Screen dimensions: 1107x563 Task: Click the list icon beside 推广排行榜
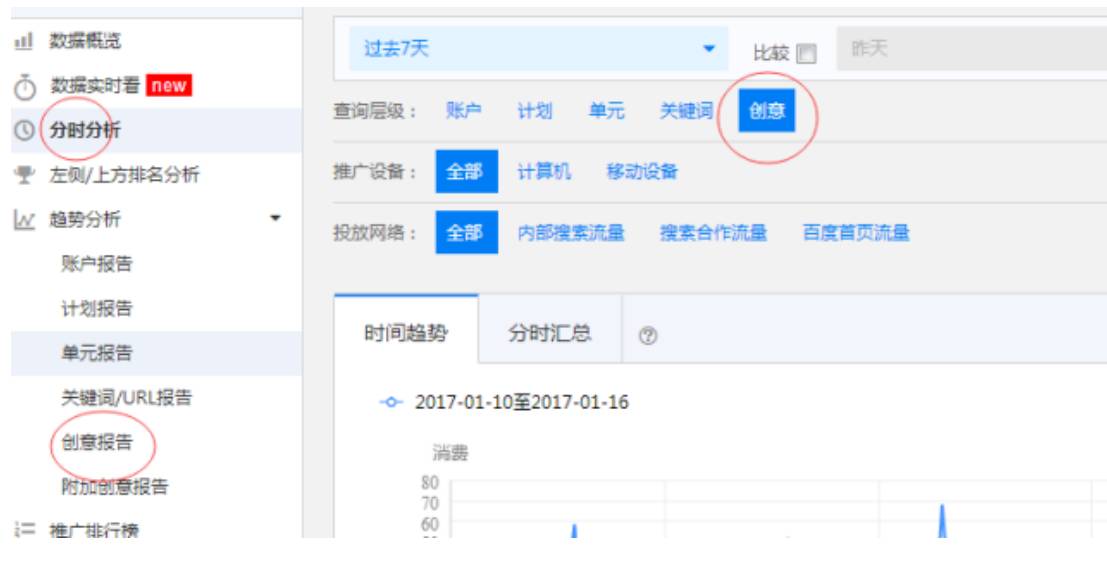(25, 530)
